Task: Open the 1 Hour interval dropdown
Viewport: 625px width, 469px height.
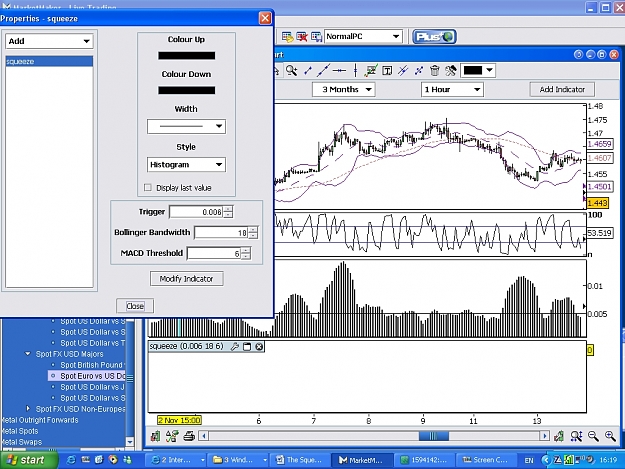Action: click(452, 89)
